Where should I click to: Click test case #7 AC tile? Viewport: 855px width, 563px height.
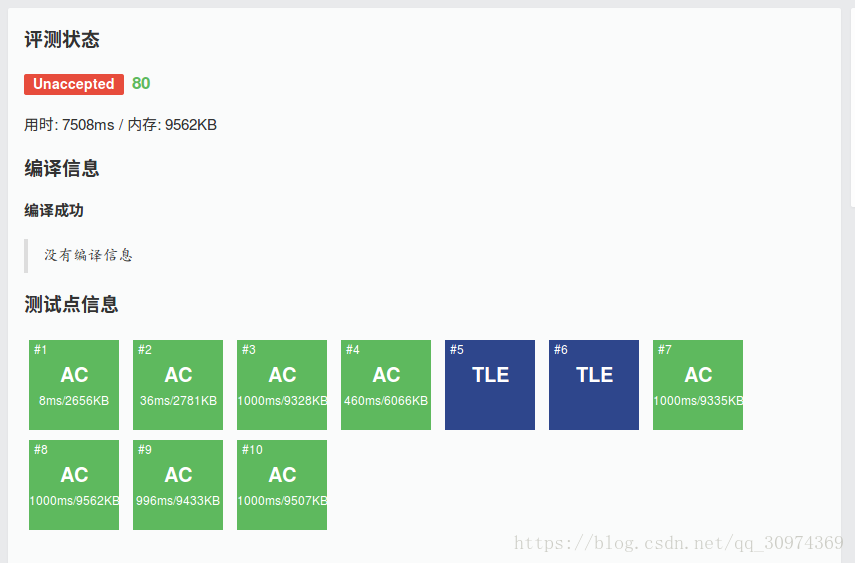(698, 385)
